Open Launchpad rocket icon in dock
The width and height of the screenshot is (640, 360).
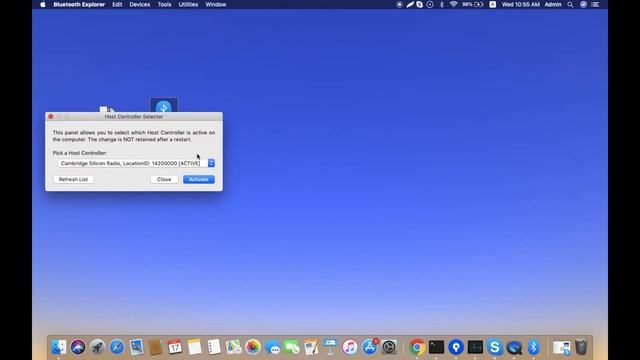[98, 347]
